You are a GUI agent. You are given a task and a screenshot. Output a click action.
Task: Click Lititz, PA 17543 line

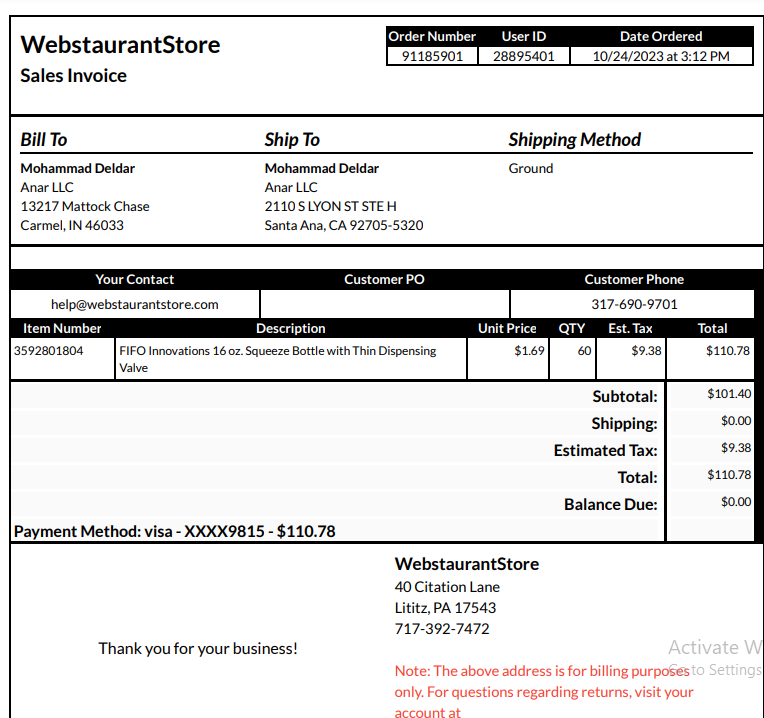(445, 608)
